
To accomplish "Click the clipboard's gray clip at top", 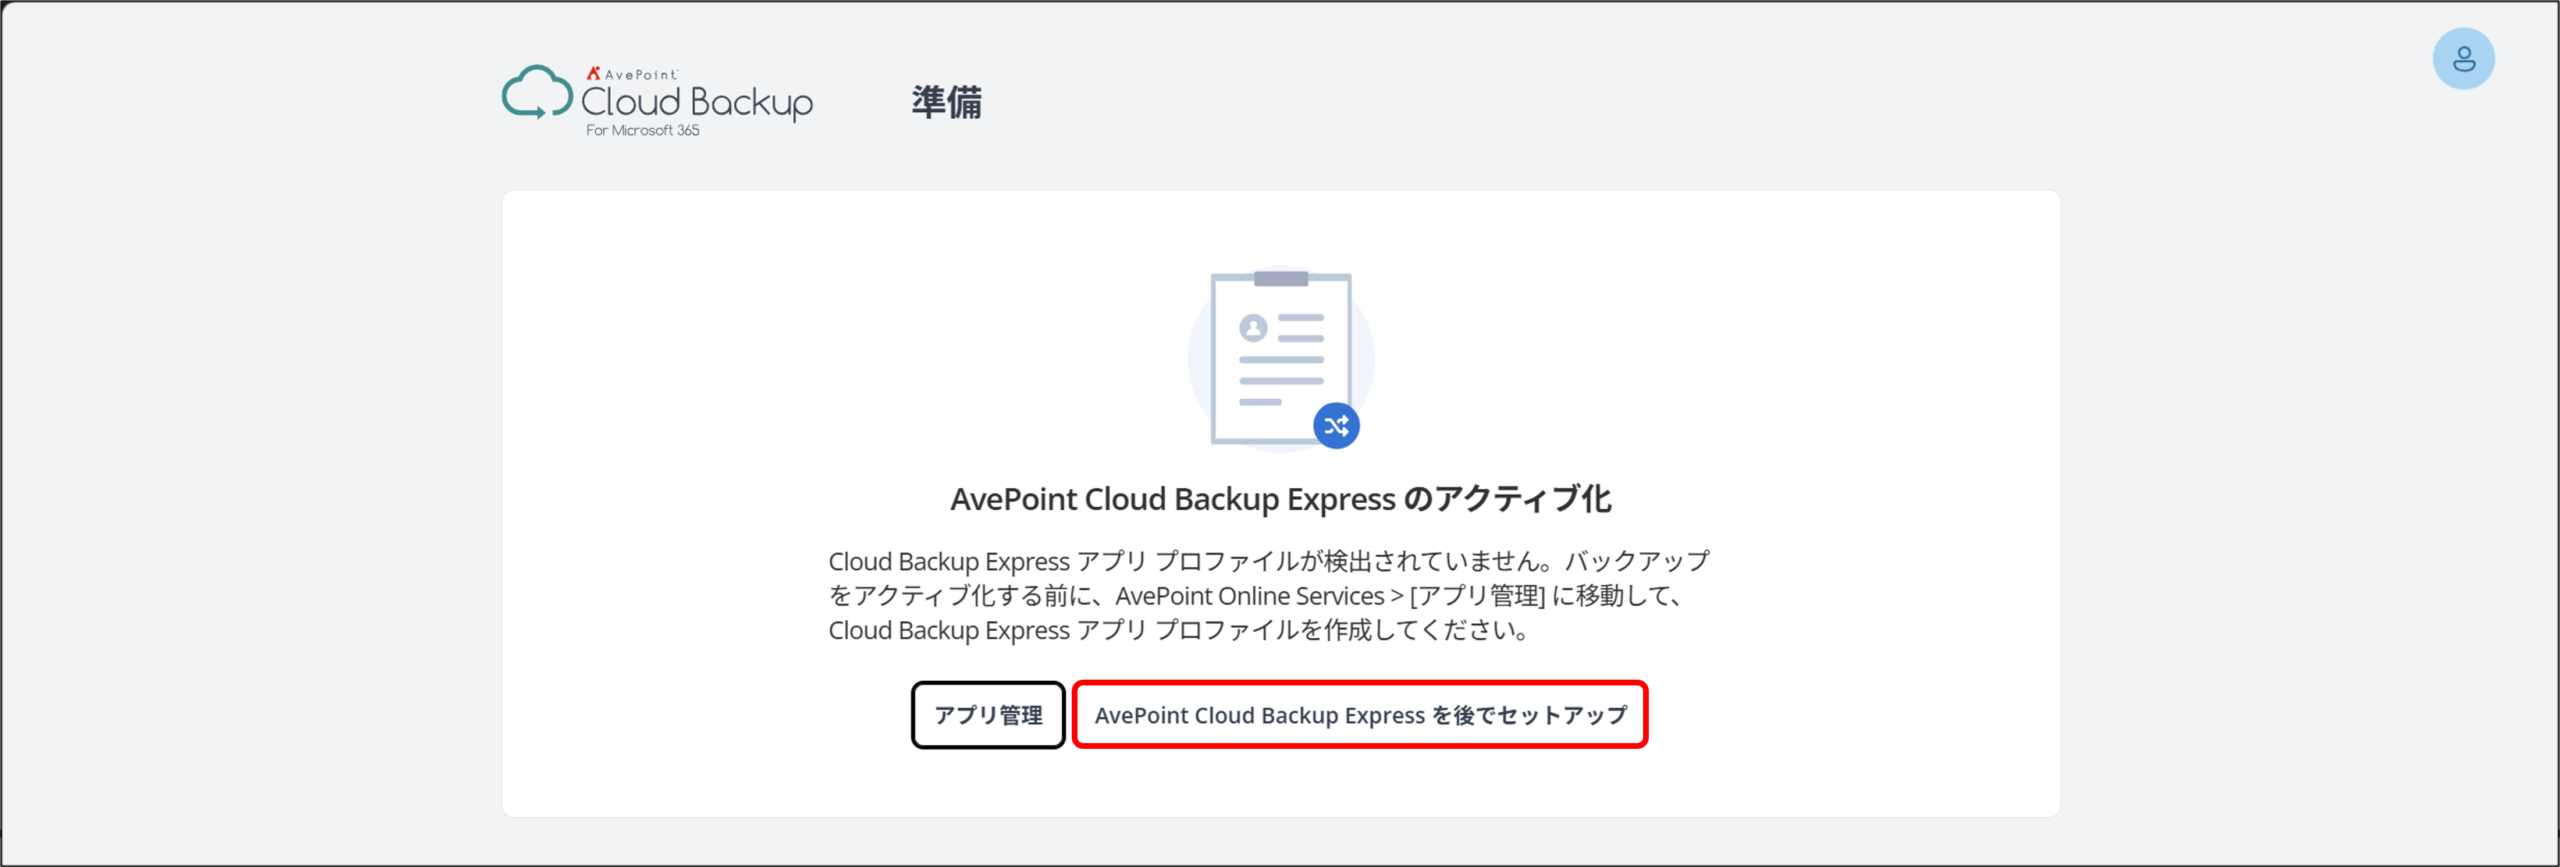I will (x=1281, y=278).
